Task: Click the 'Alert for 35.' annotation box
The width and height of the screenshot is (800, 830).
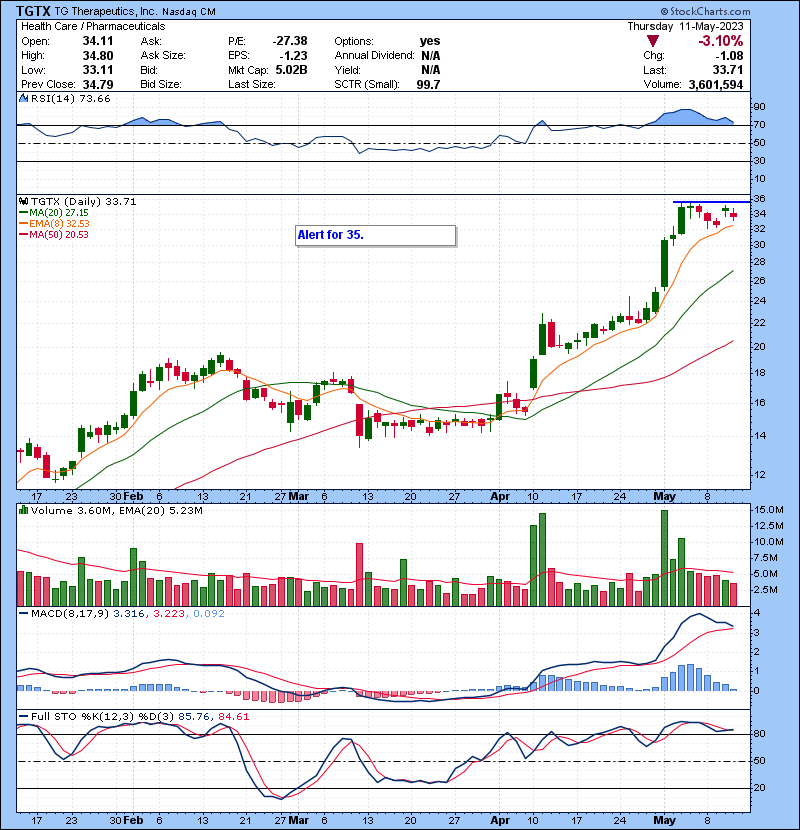Action: (375, 236)
